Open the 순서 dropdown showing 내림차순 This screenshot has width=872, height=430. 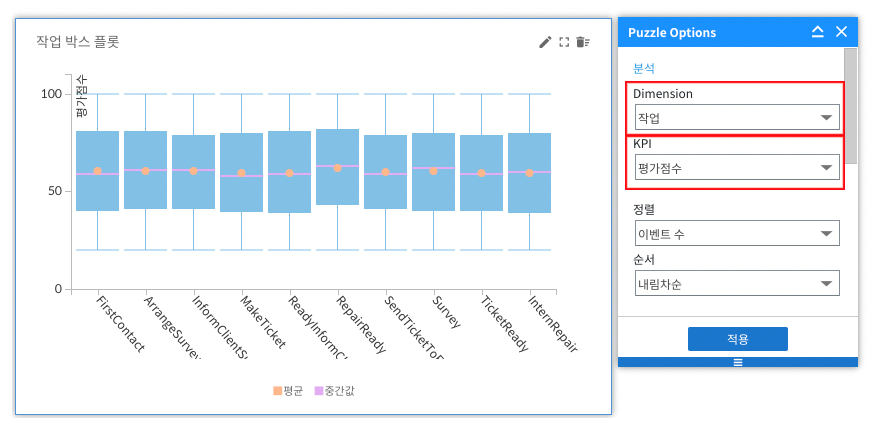[x=737, y=284]
